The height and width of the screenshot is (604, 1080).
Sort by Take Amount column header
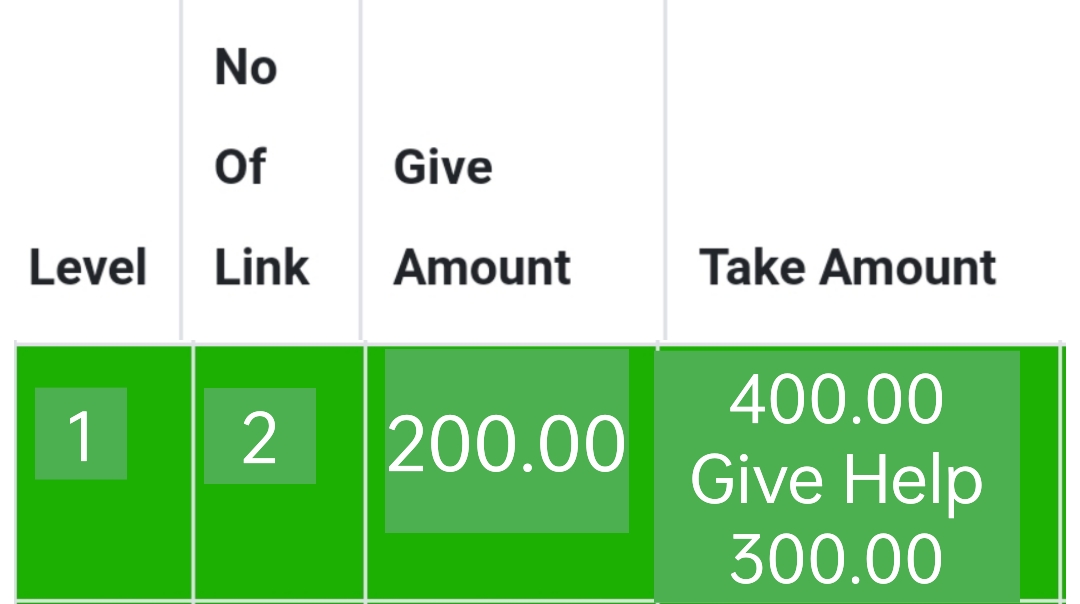(847, 267)
